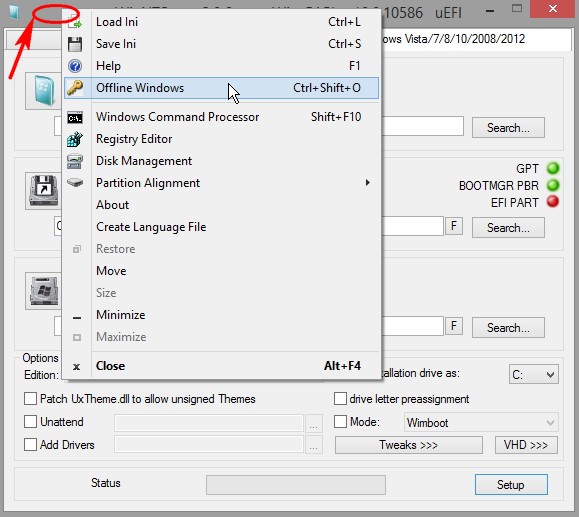Click the Setup button
This screenshot has height=517, width=579.
(511, 485)
